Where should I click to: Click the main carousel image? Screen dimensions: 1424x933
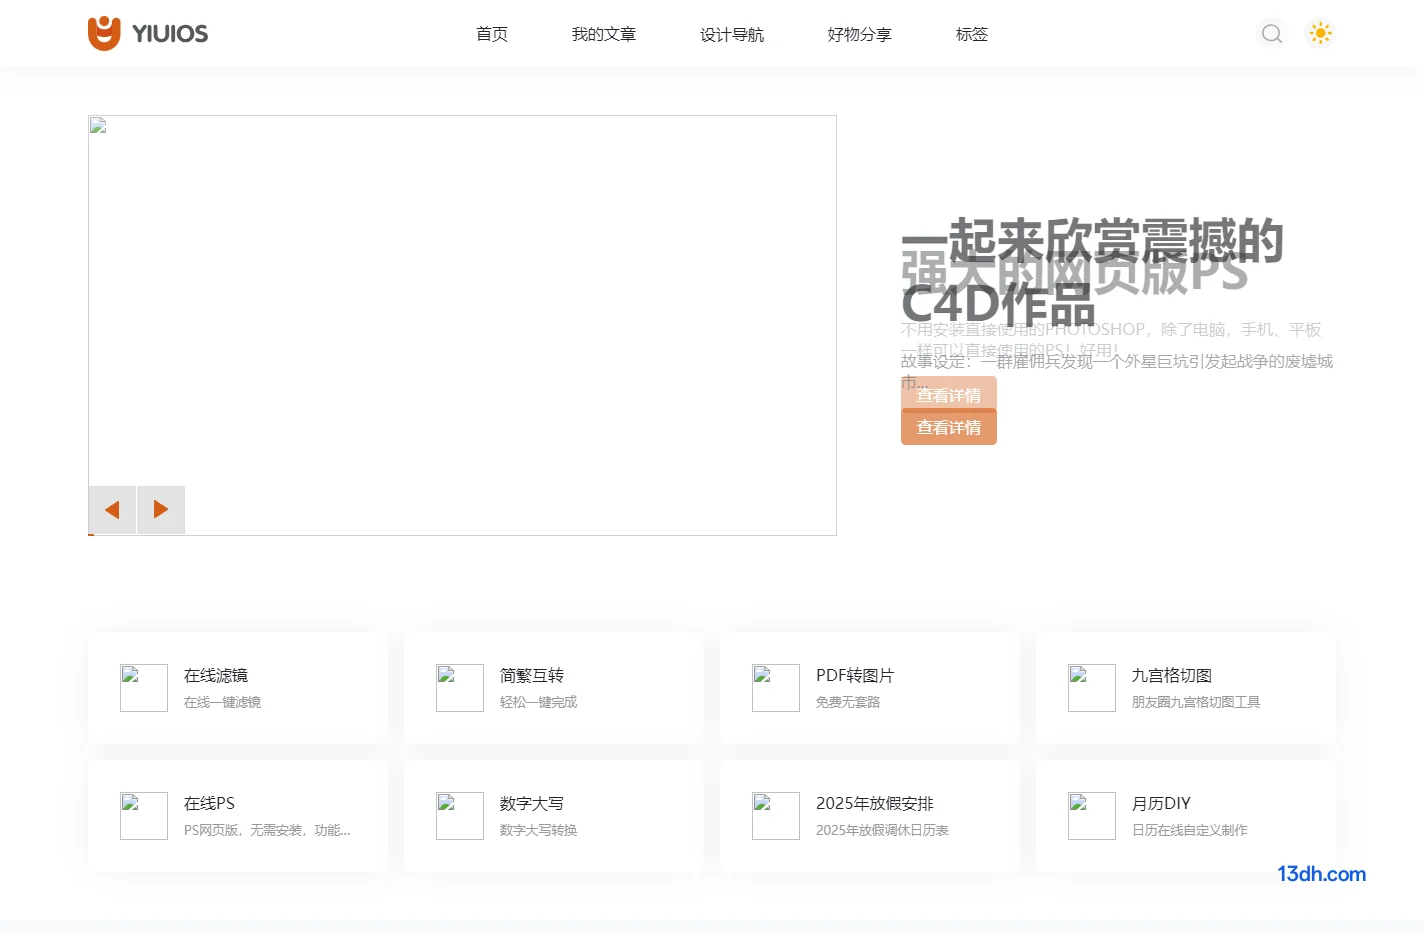click(x=462, y=325)
